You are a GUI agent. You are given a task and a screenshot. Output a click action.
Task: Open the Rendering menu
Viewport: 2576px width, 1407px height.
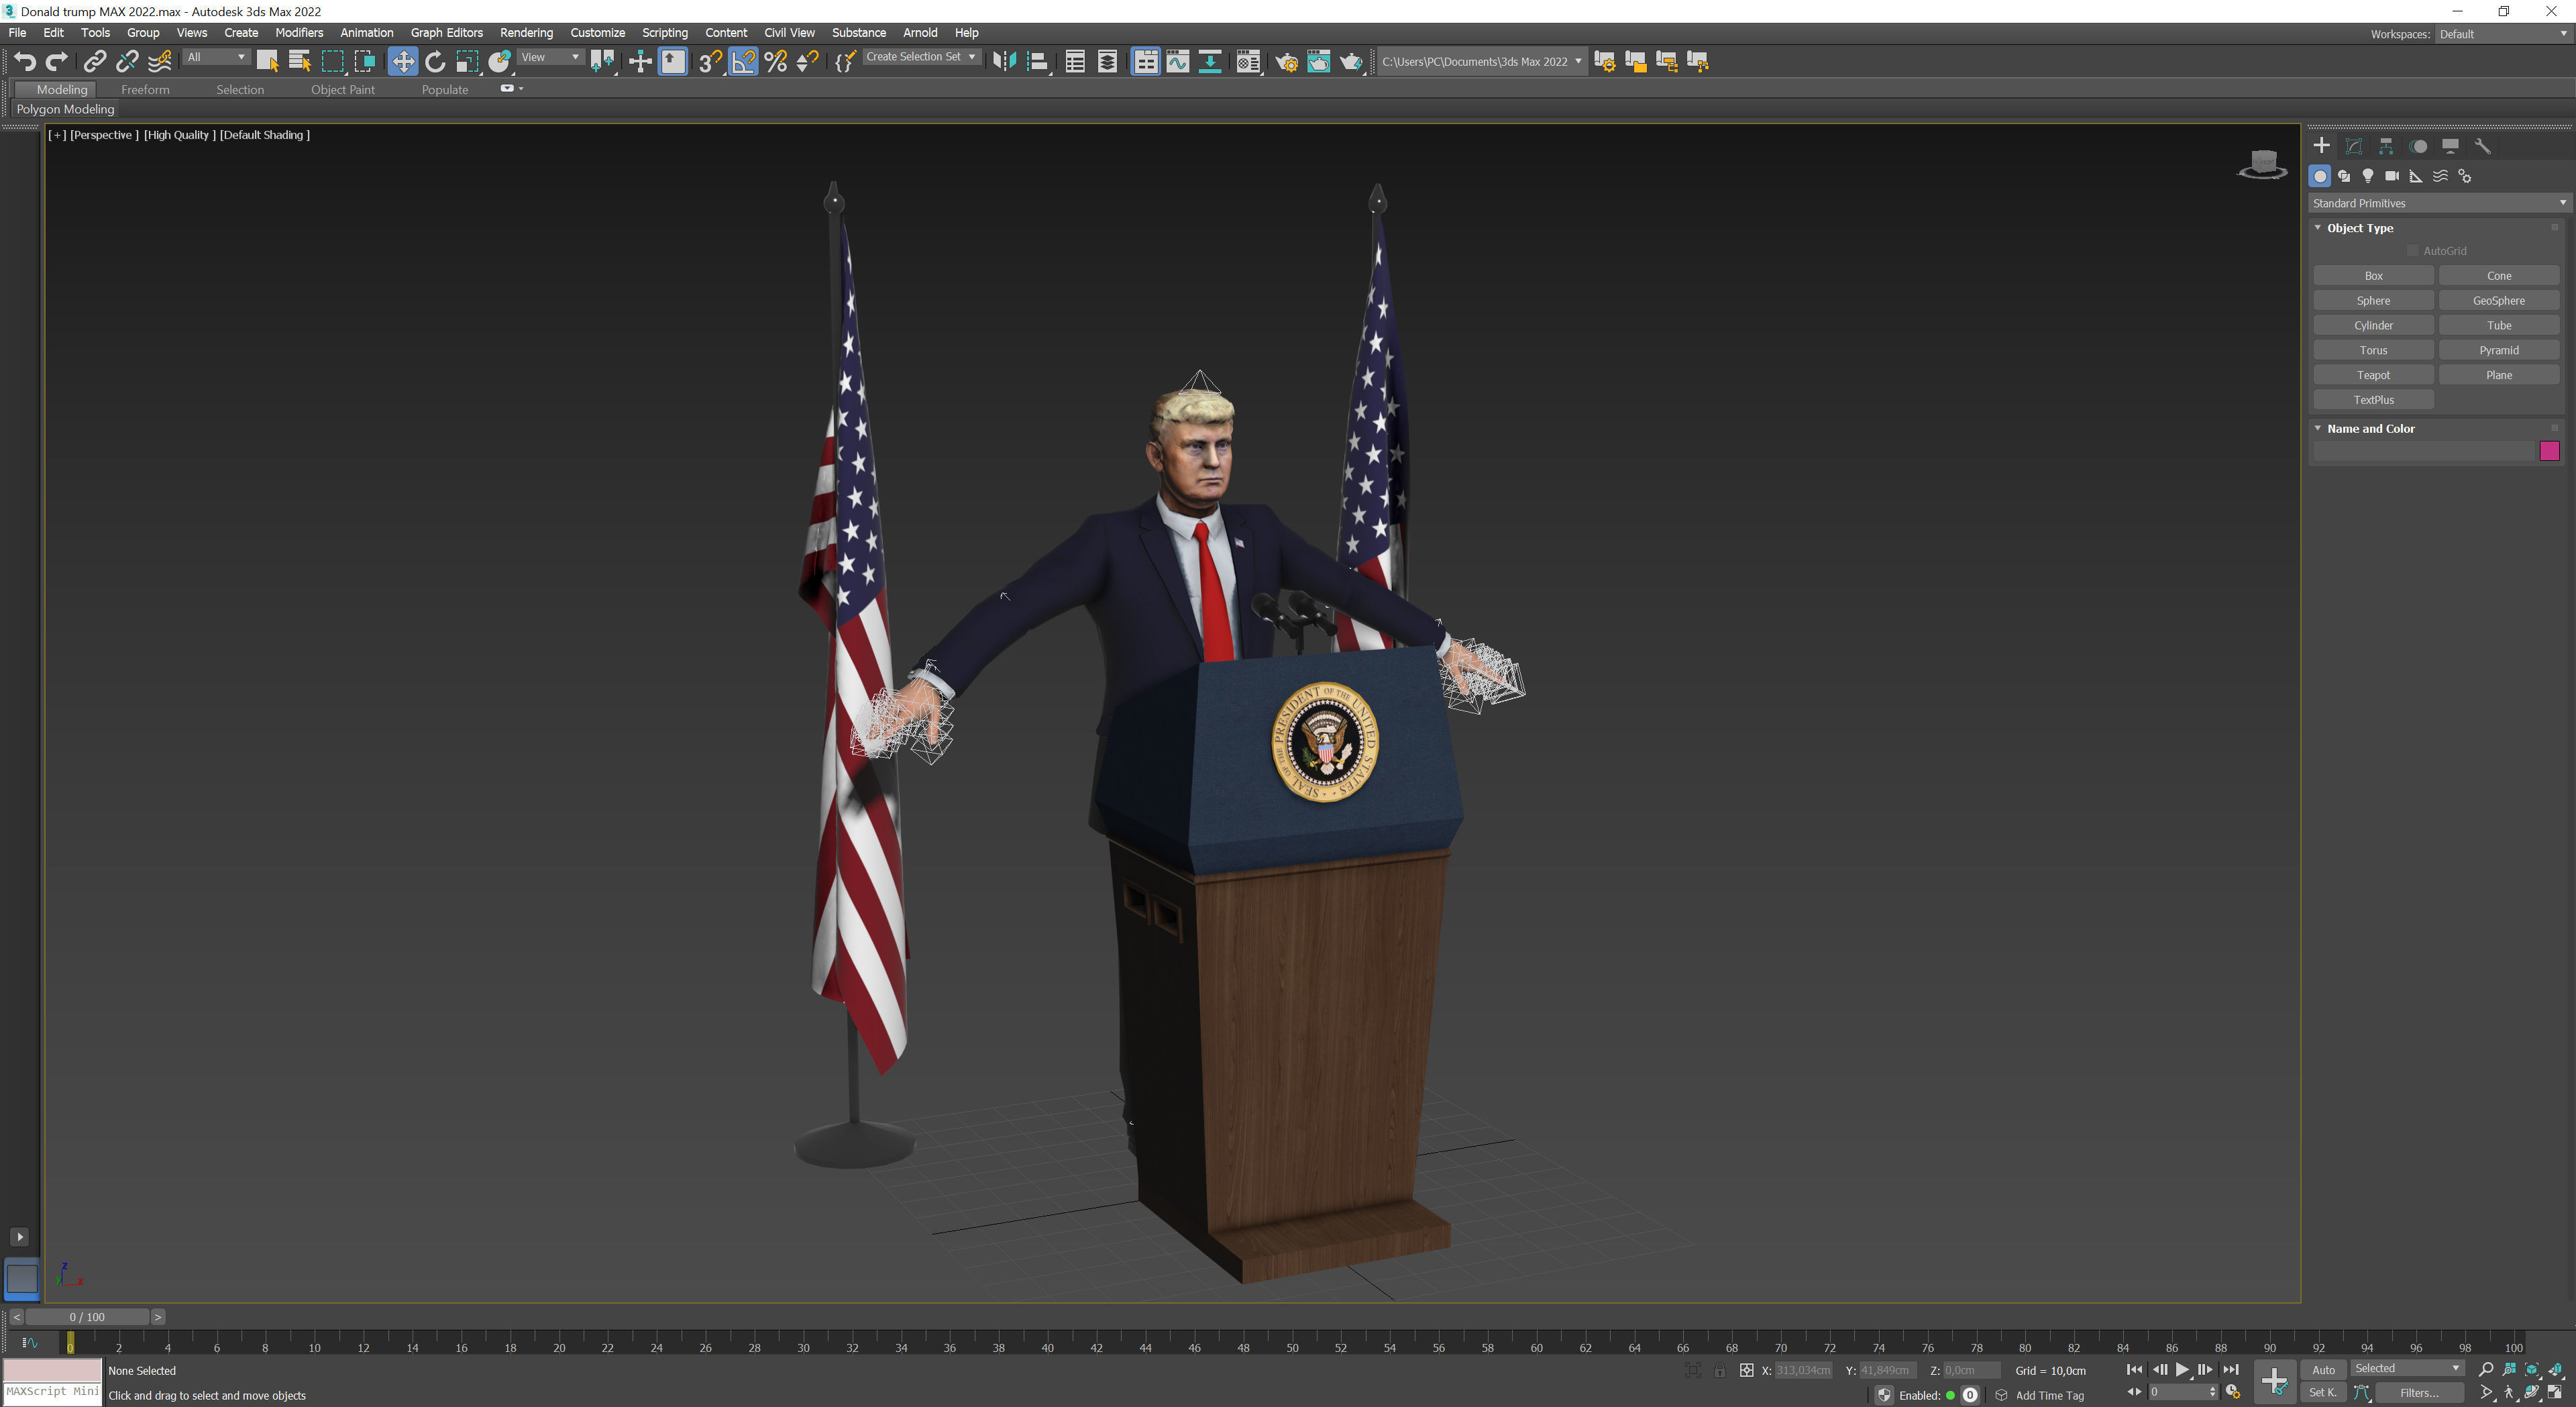pyautogui.click(x=526, y=33)
